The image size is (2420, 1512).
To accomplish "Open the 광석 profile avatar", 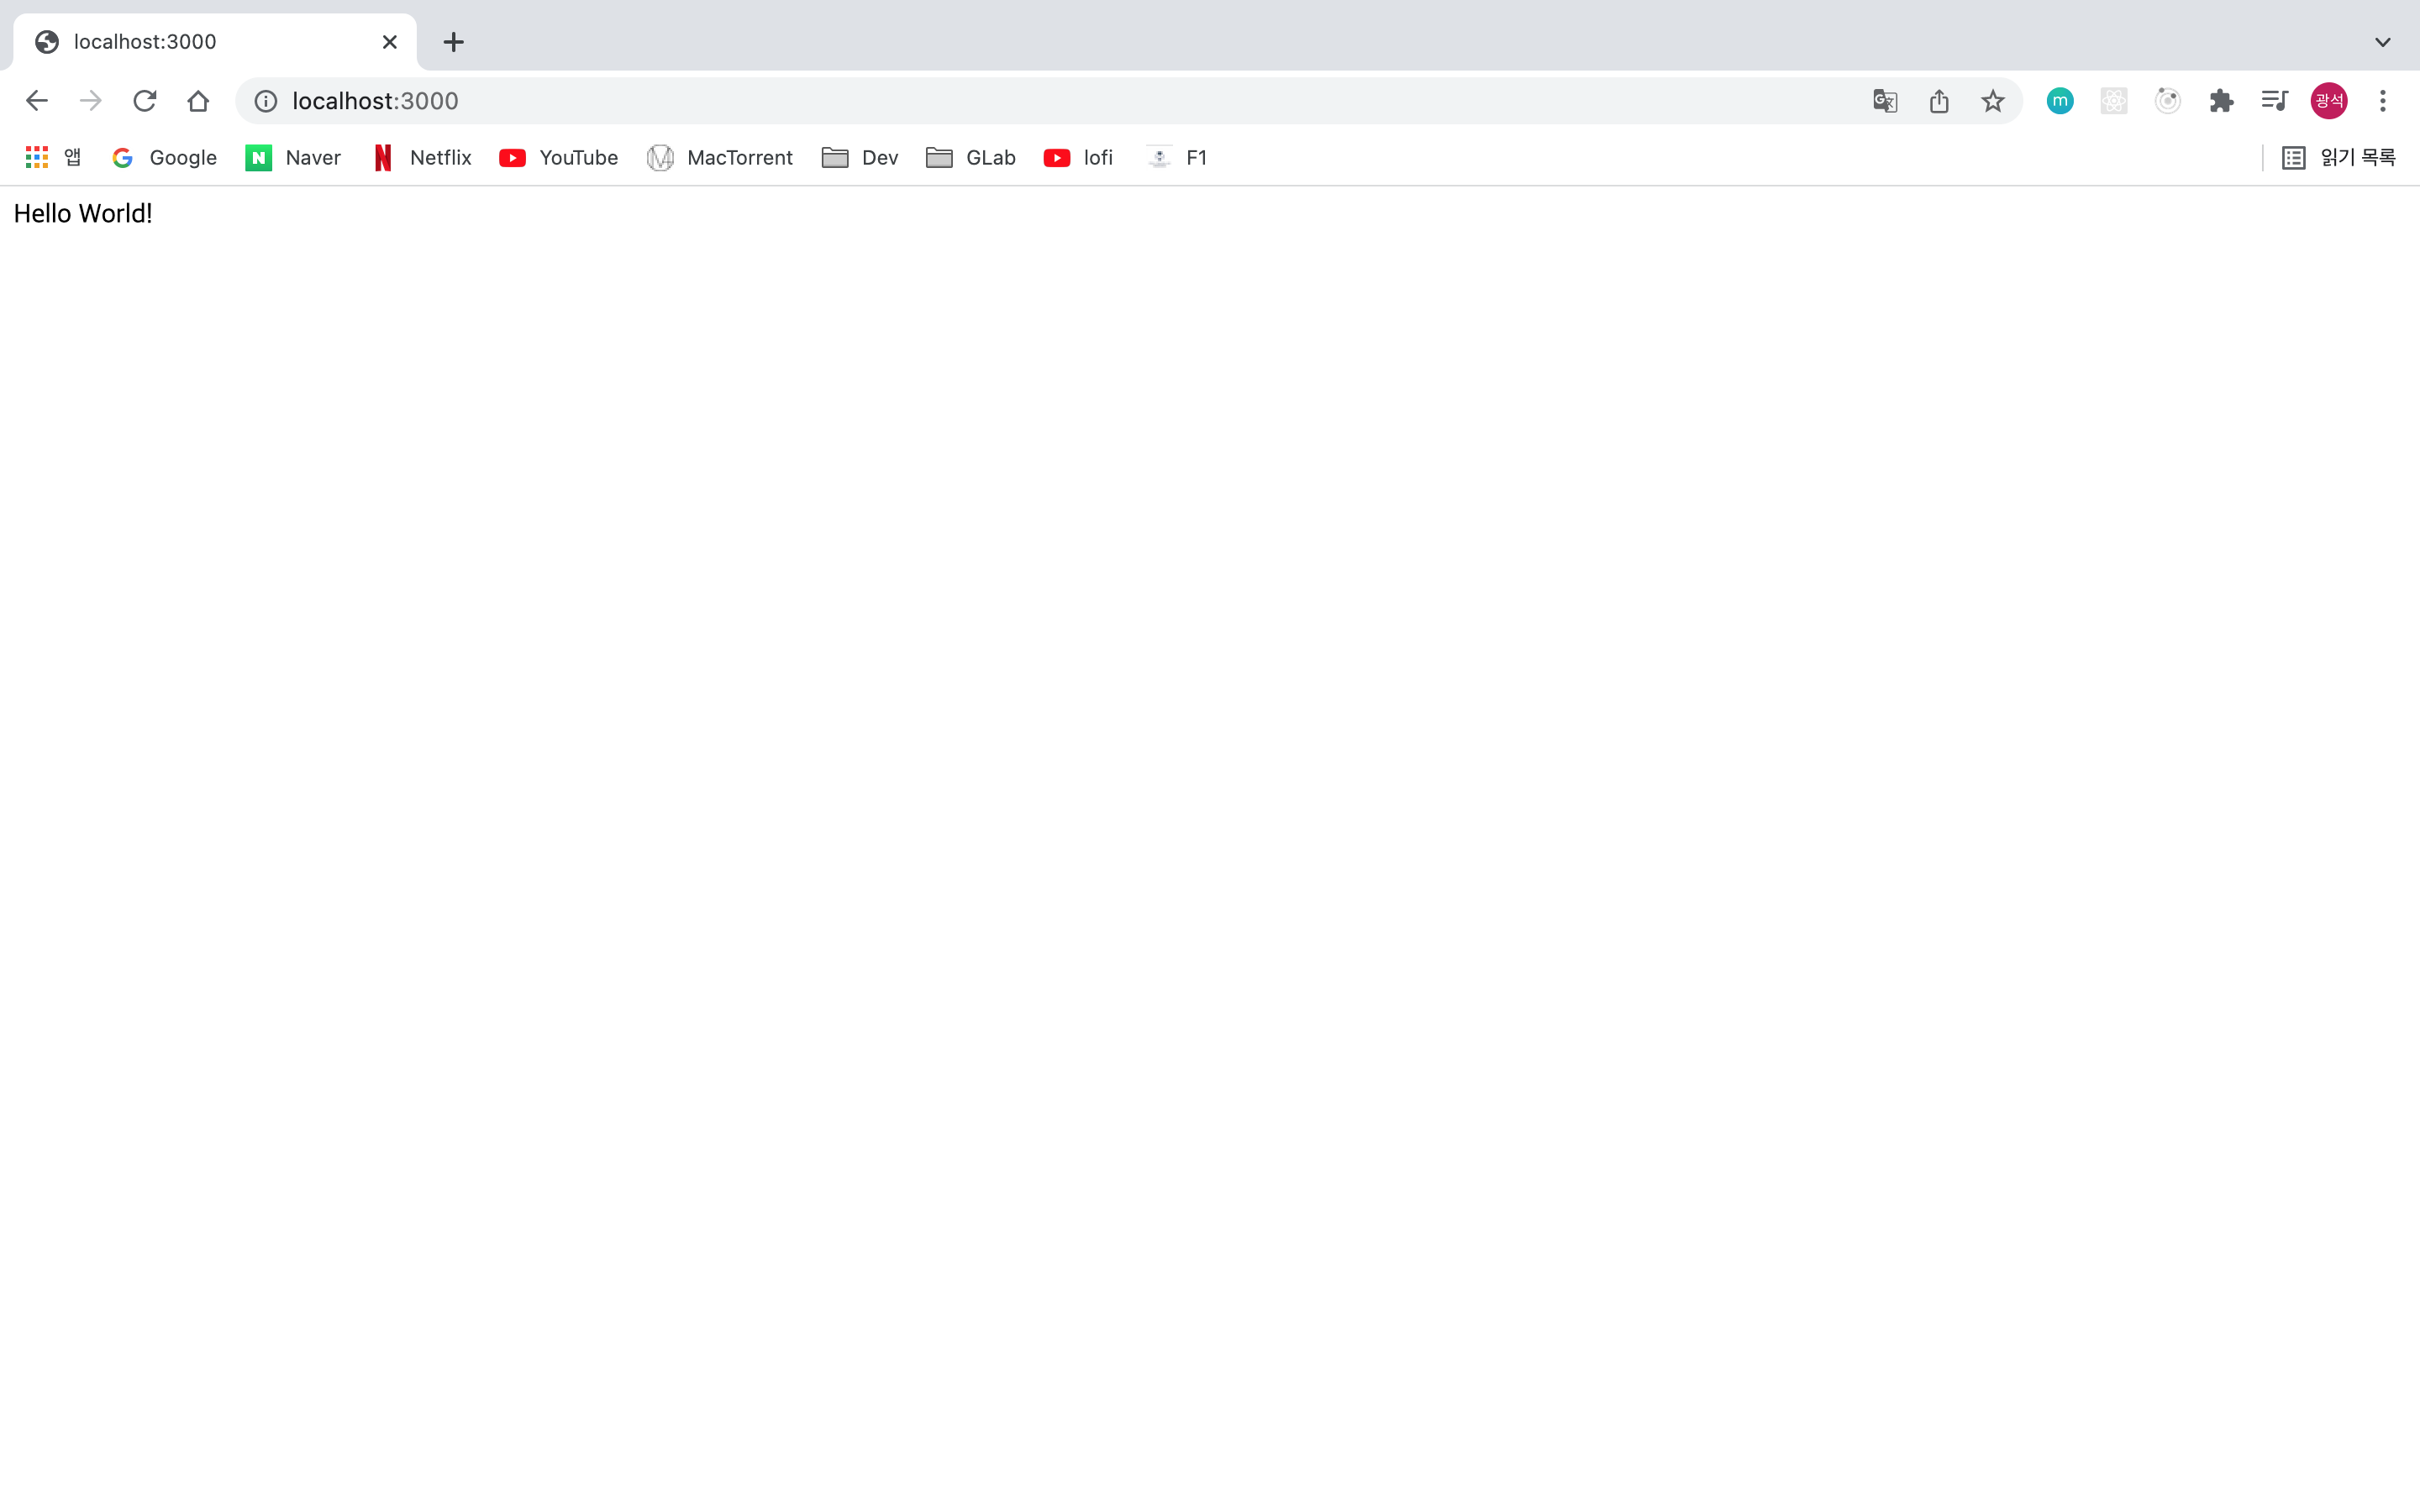I will (2329, 101).
